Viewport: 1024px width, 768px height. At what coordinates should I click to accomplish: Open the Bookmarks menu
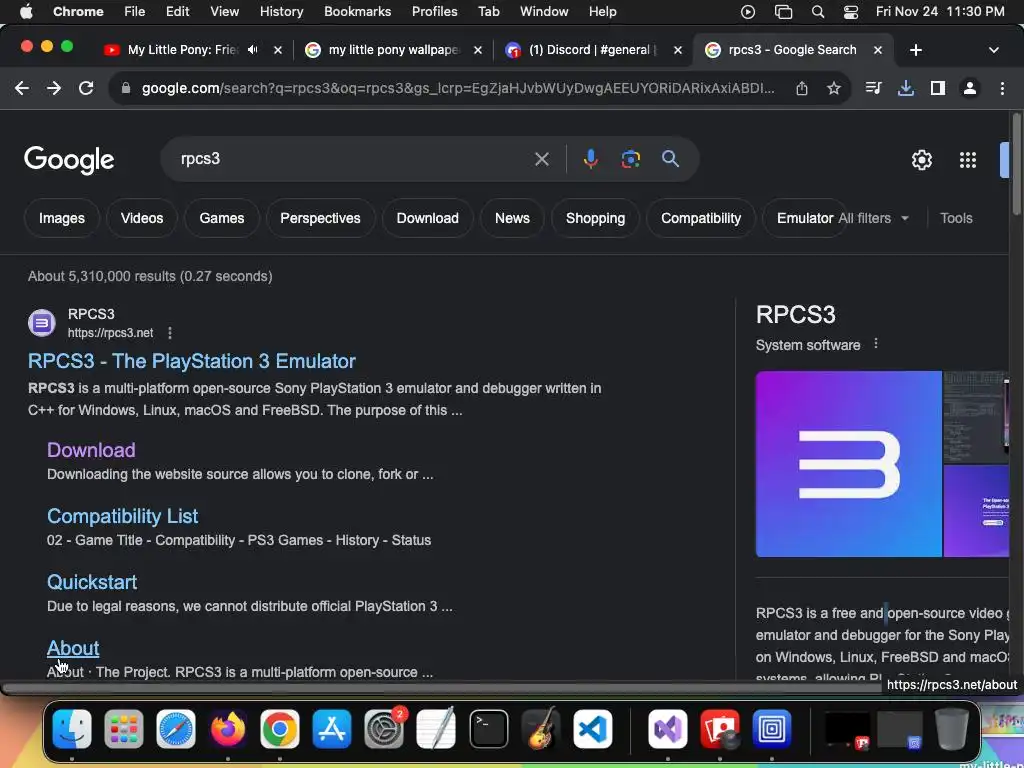(x=357, y=12)
